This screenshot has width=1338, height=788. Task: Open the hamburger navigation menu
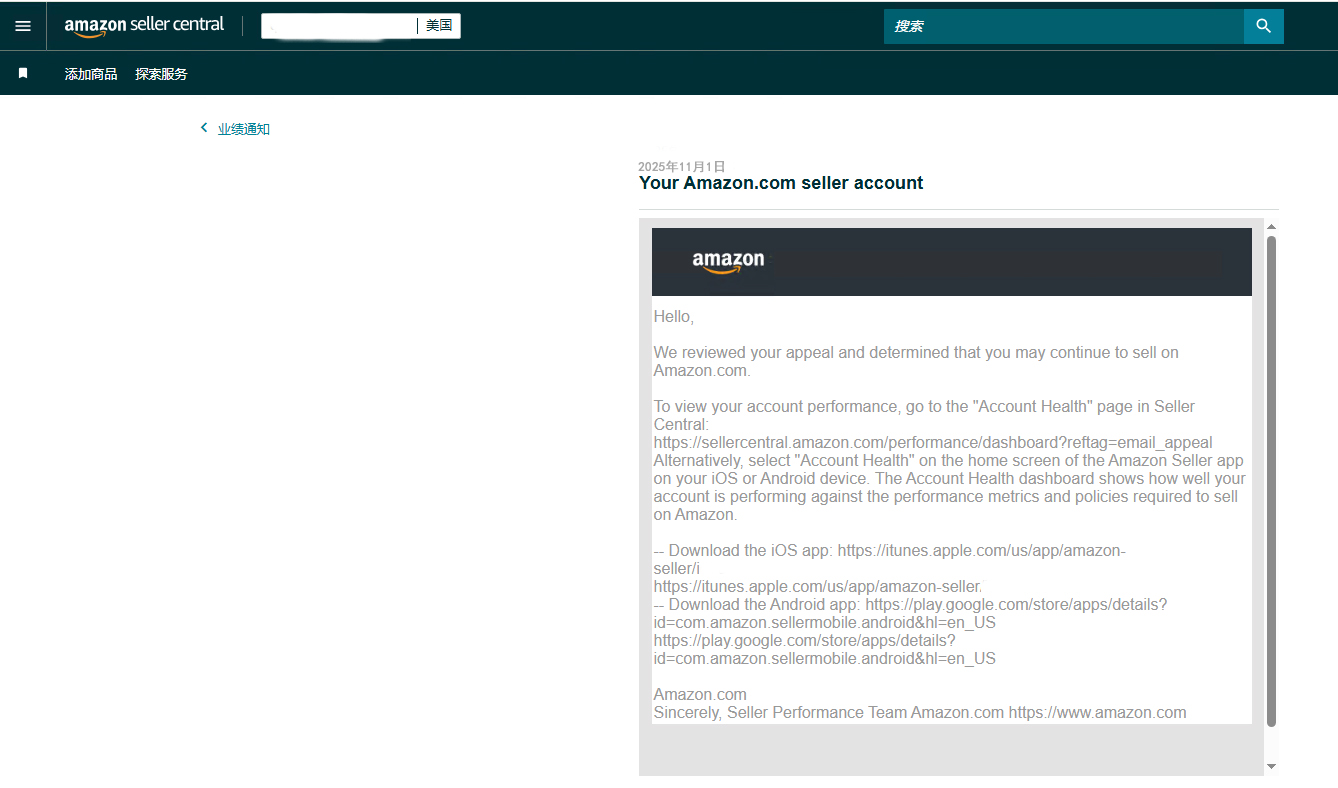tap(23, 26)
